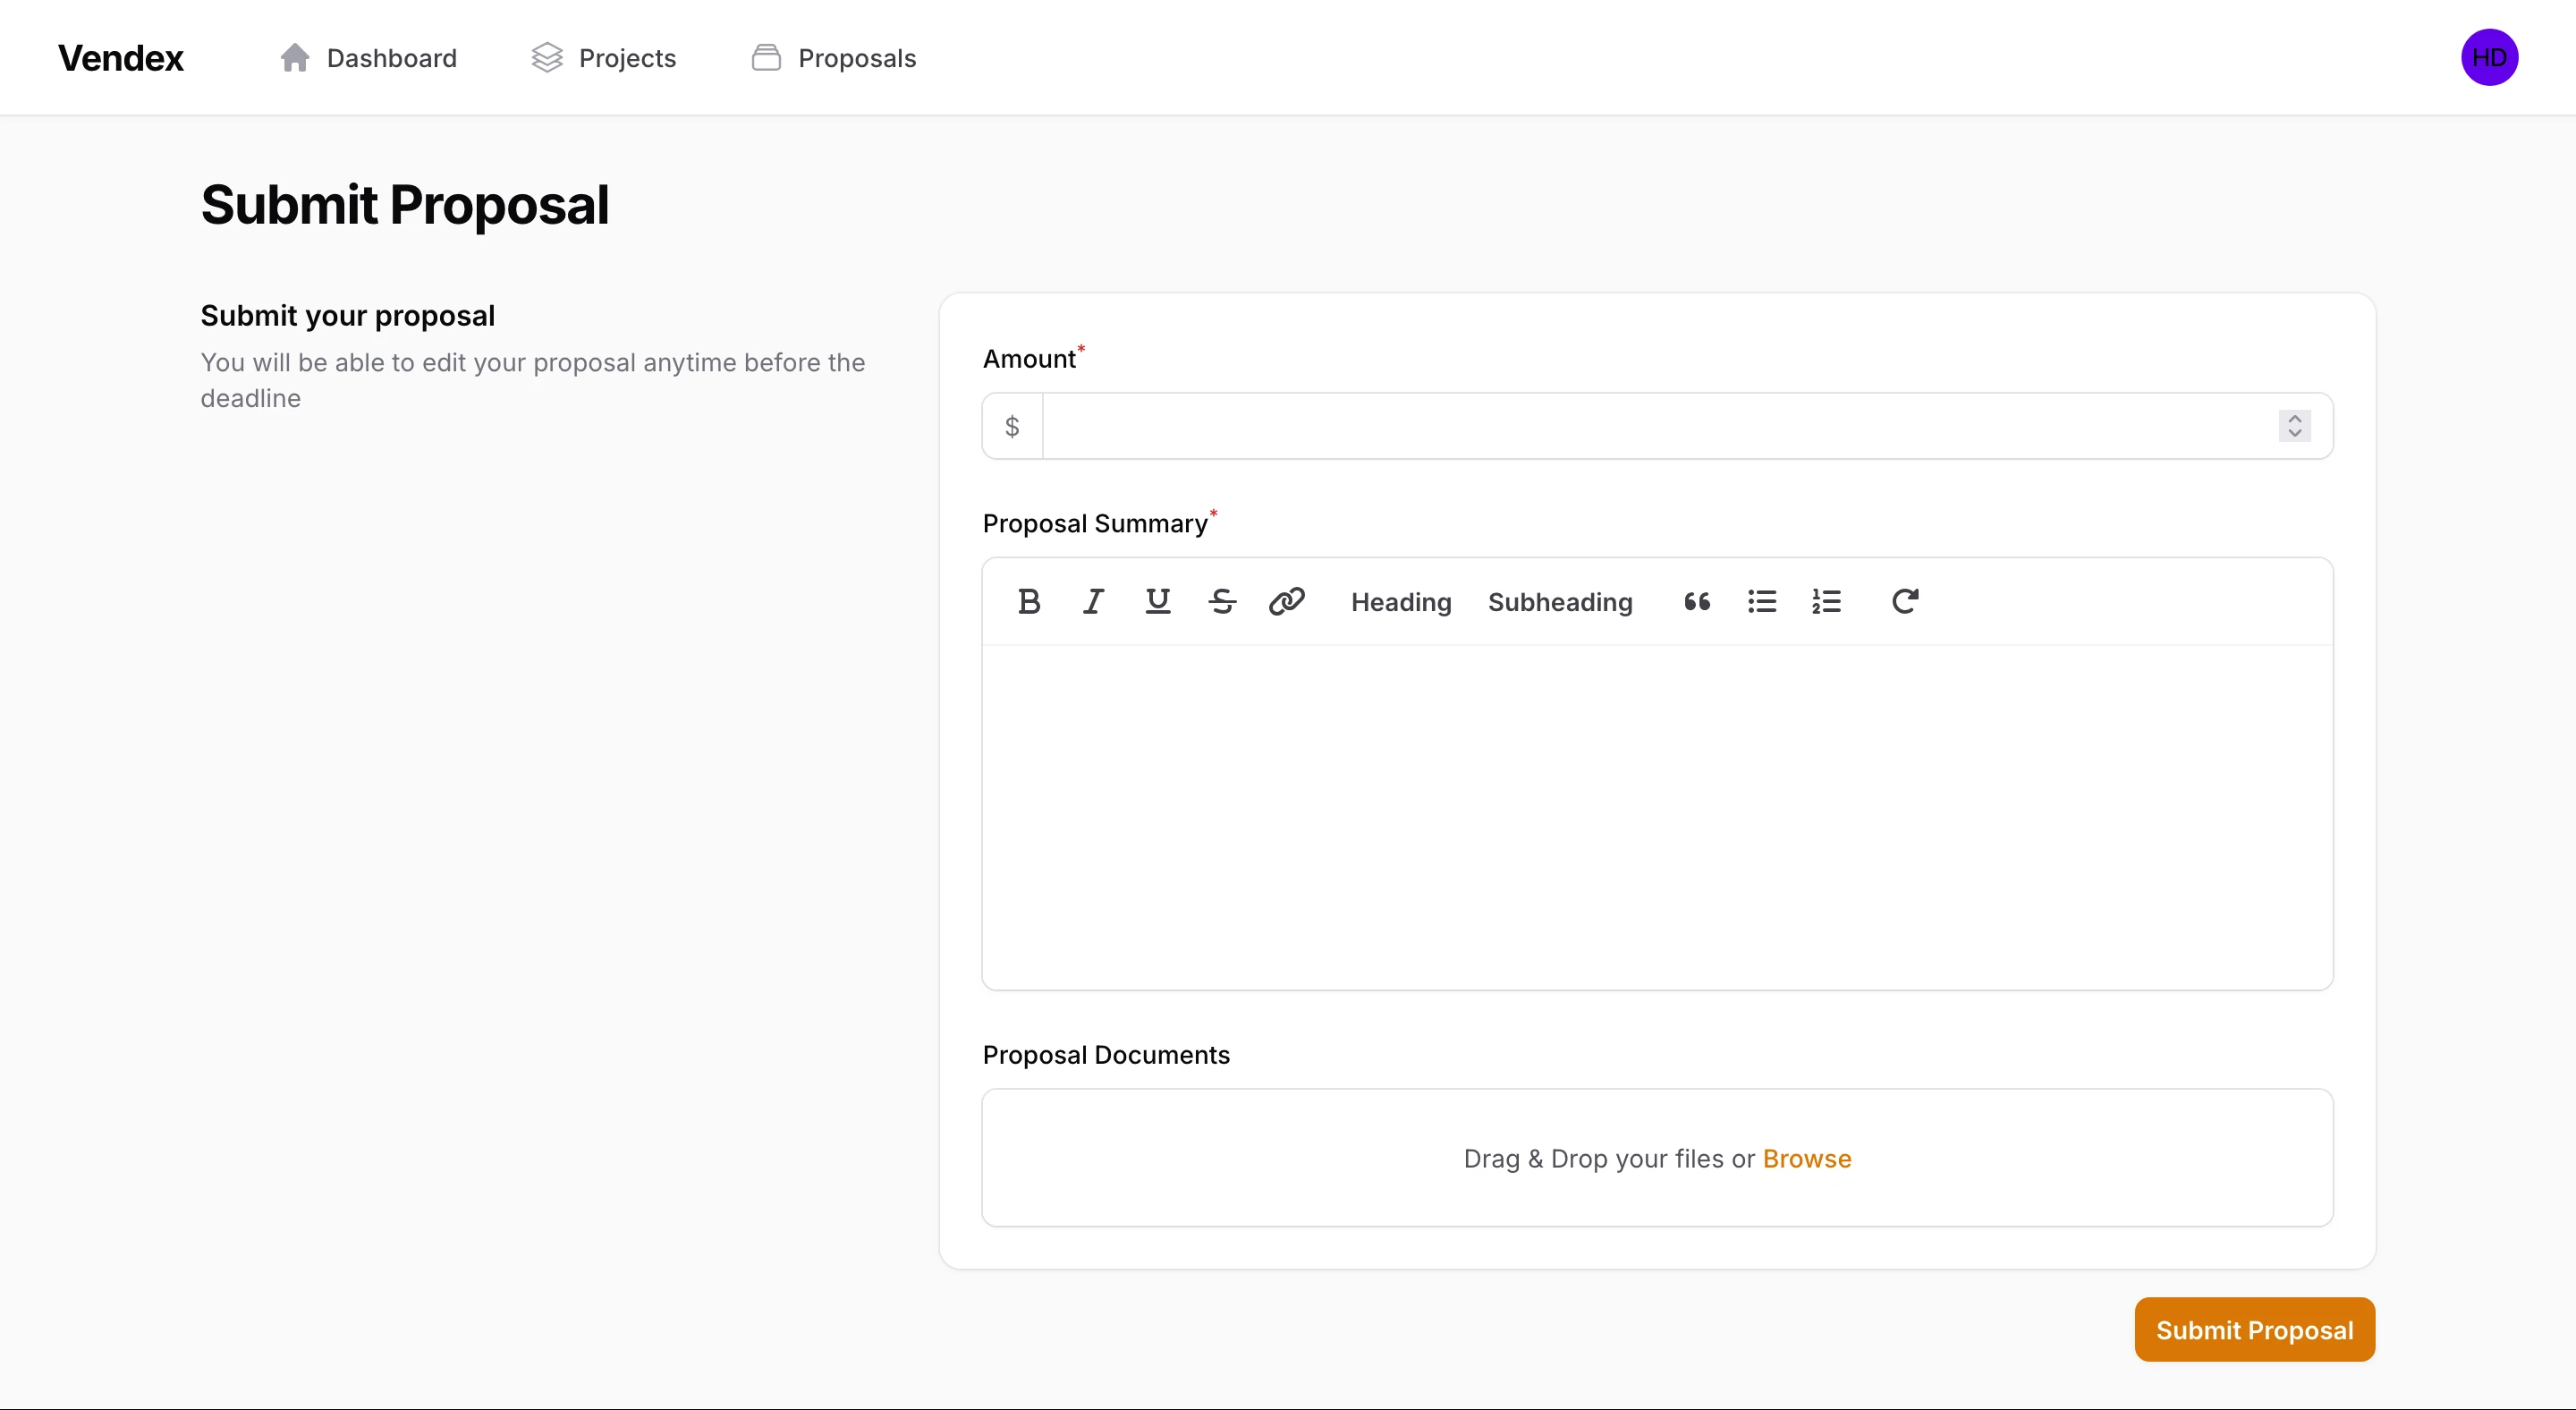Click the Submit Proposal button
This screenshot has height=1410, width=2576.
click(2255, 1329)
